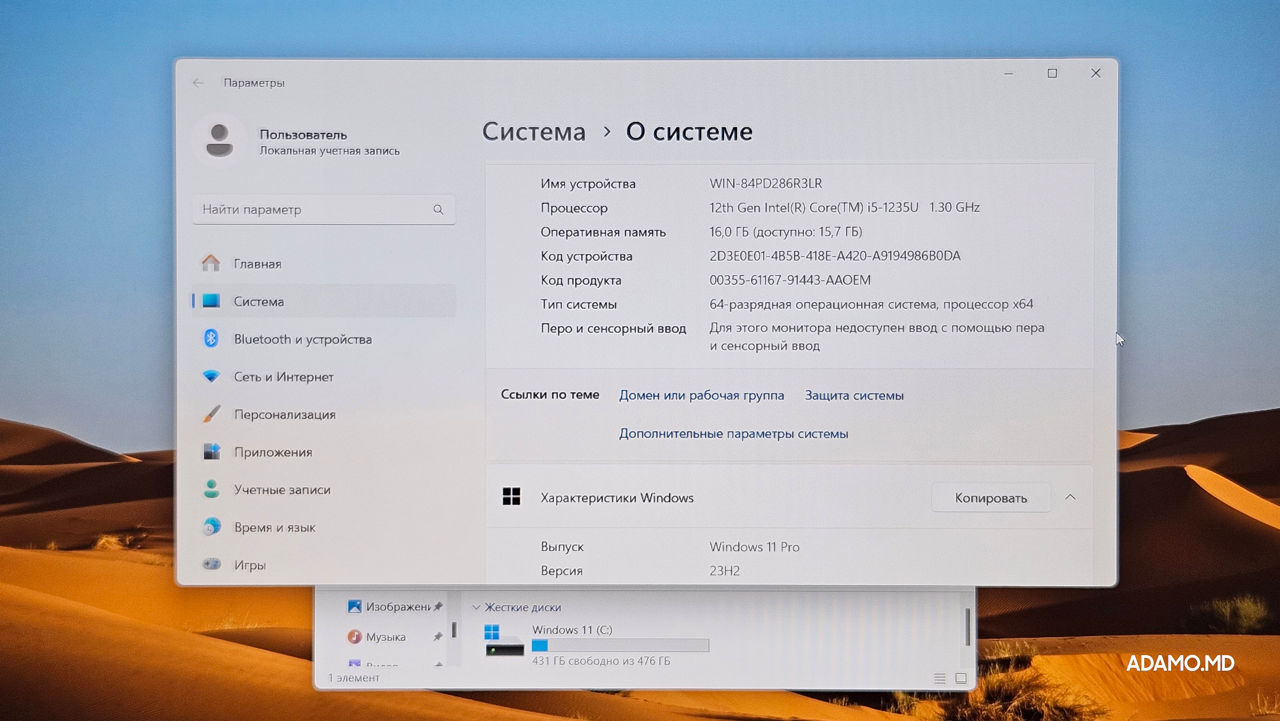This screenshot has height=721, width=1280.
Task: Open Главная in the settings sidebar
Action: 324,264
